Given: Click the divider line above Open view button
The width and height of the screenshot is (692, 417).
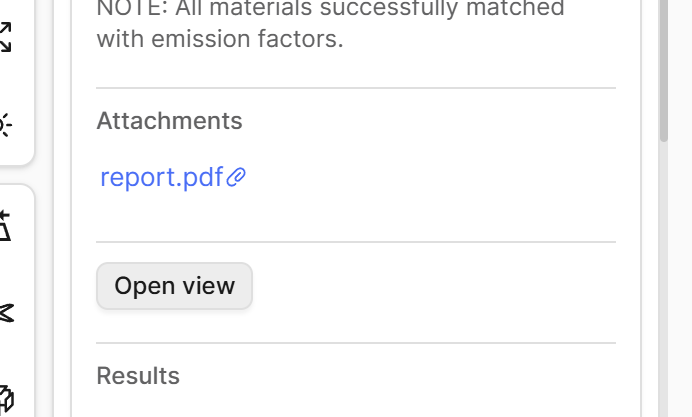Looking at the screenshot, I should [x=356, y=242].
